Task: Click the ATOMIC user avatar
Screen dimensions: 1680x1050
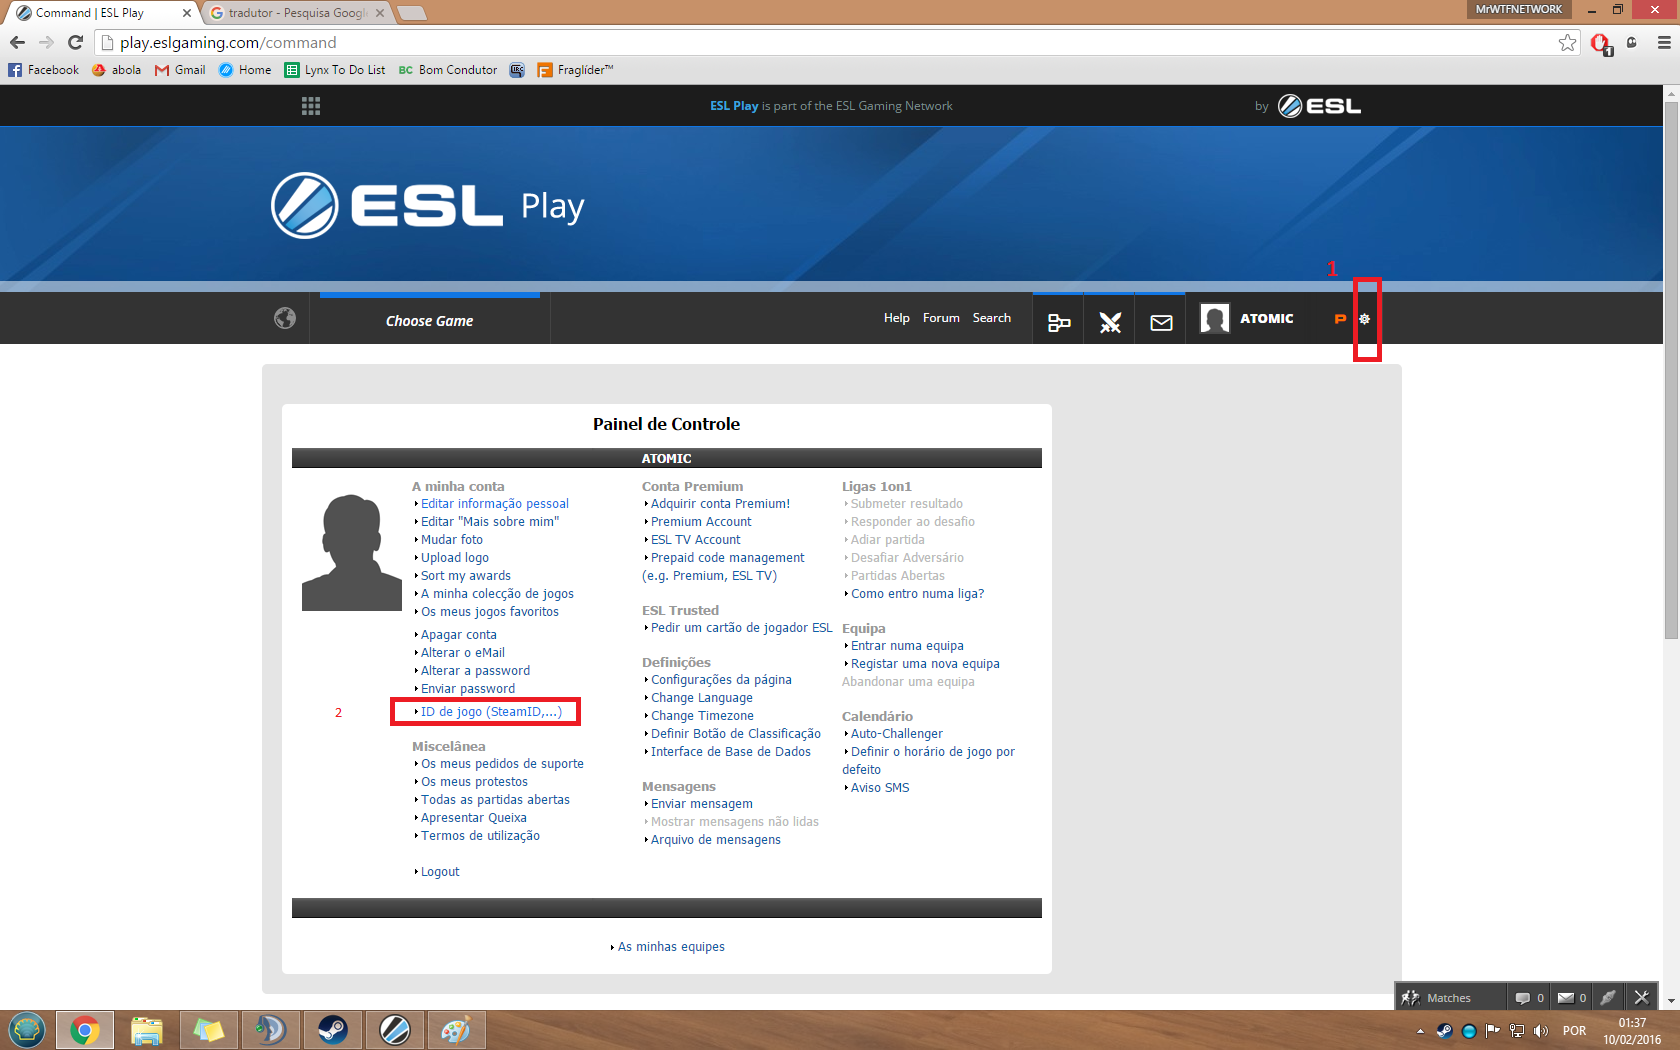Action: tap(1214, 319)
